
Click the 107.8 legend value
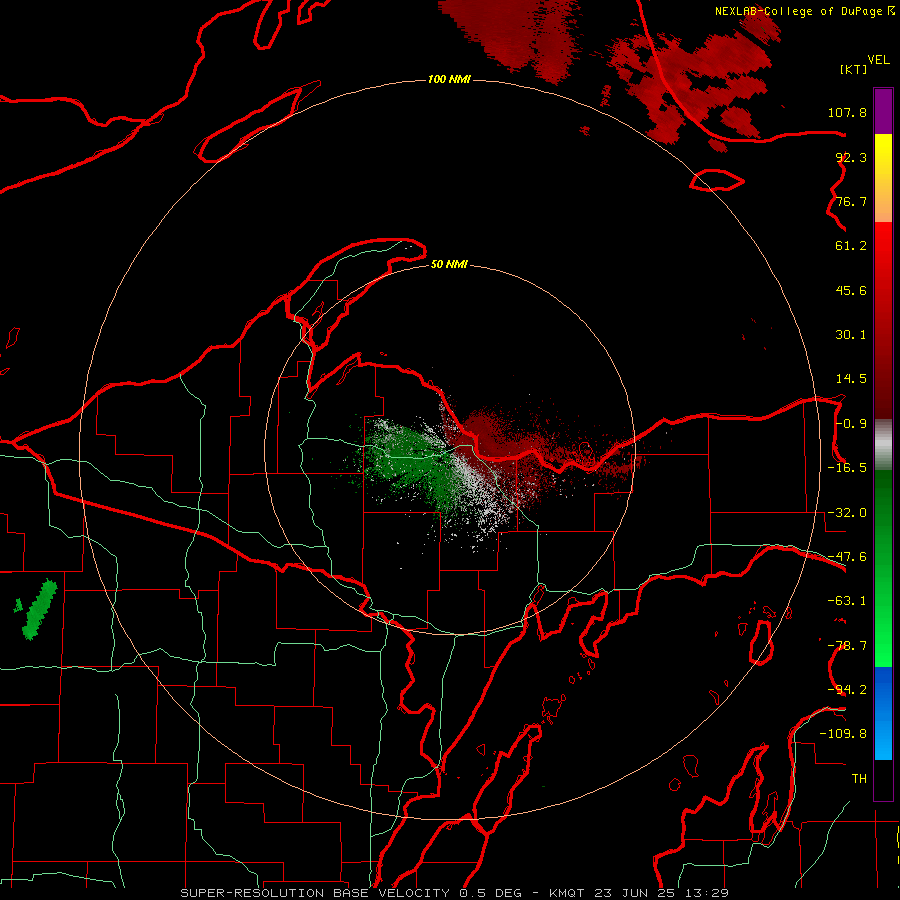point(847,112)
